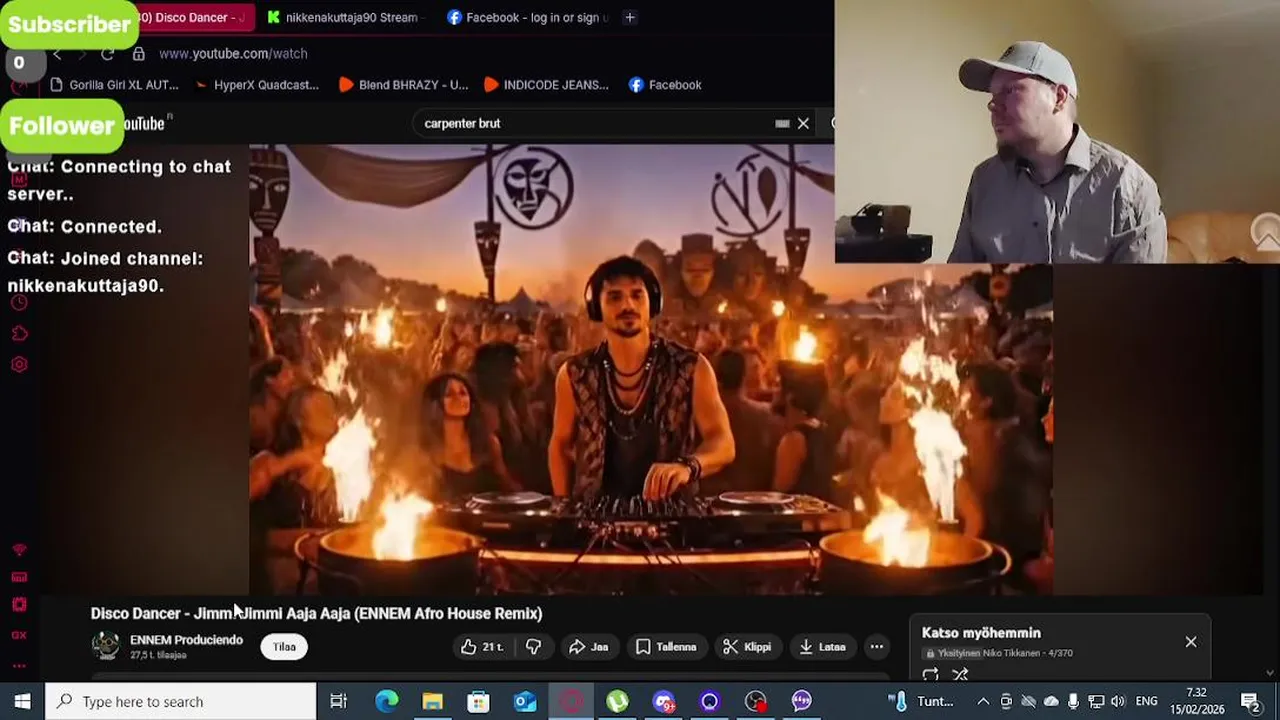Open more actions three-dots under video
1280x720 pixels.
[876, 647]
